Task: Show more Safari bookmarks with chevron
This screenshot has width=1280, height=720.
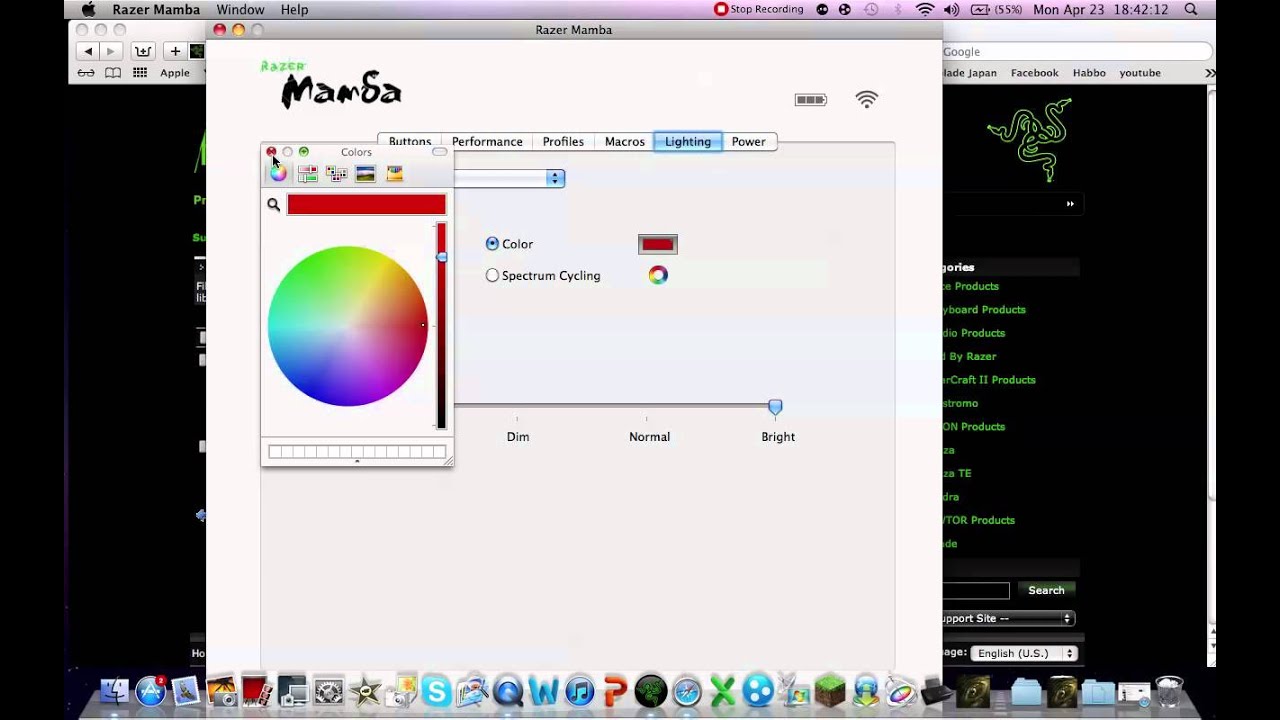Action: click(x=1210, y=73)
